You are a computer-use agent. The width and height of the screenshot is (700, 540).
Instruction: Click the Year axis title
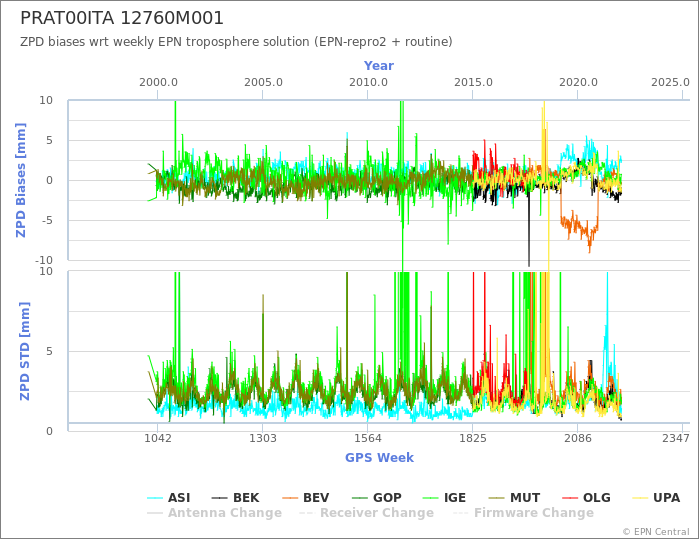(x=379, y=66)
